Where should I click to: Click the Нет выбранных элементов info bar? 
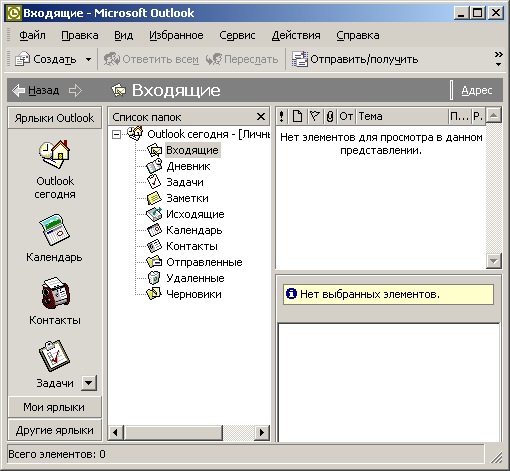pyautogui.click(x=388, y=294)
